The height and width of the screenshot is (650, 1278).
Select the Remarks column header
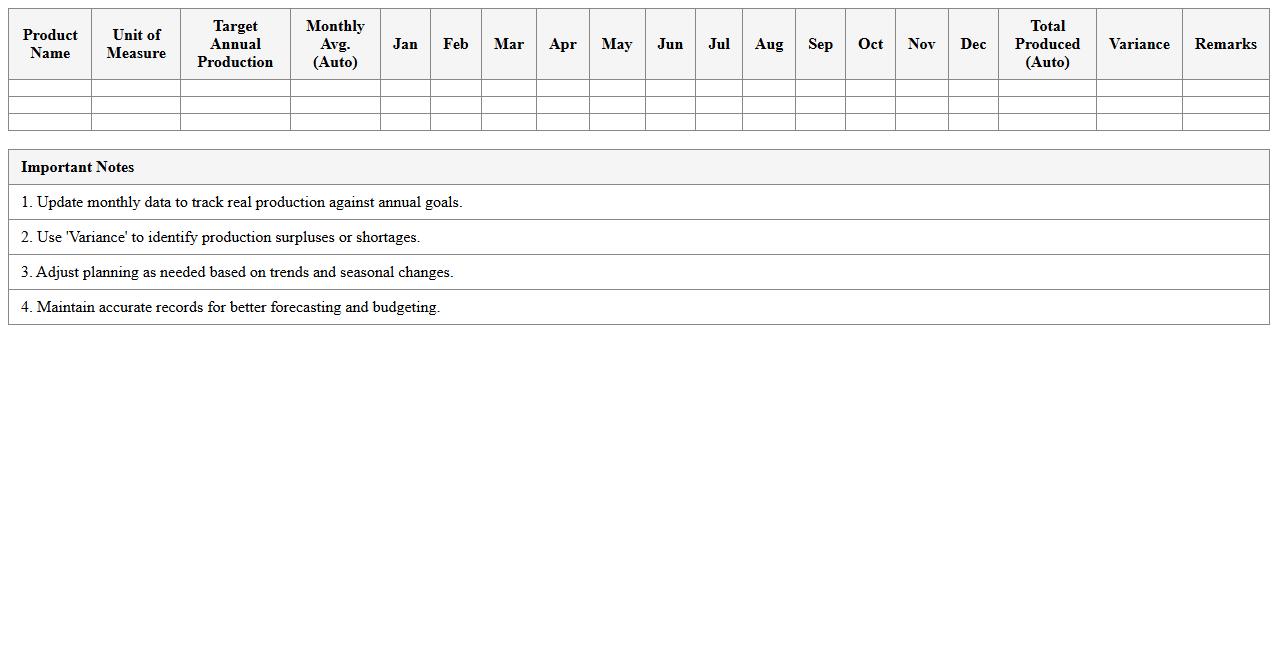[x=1225, y=44]
